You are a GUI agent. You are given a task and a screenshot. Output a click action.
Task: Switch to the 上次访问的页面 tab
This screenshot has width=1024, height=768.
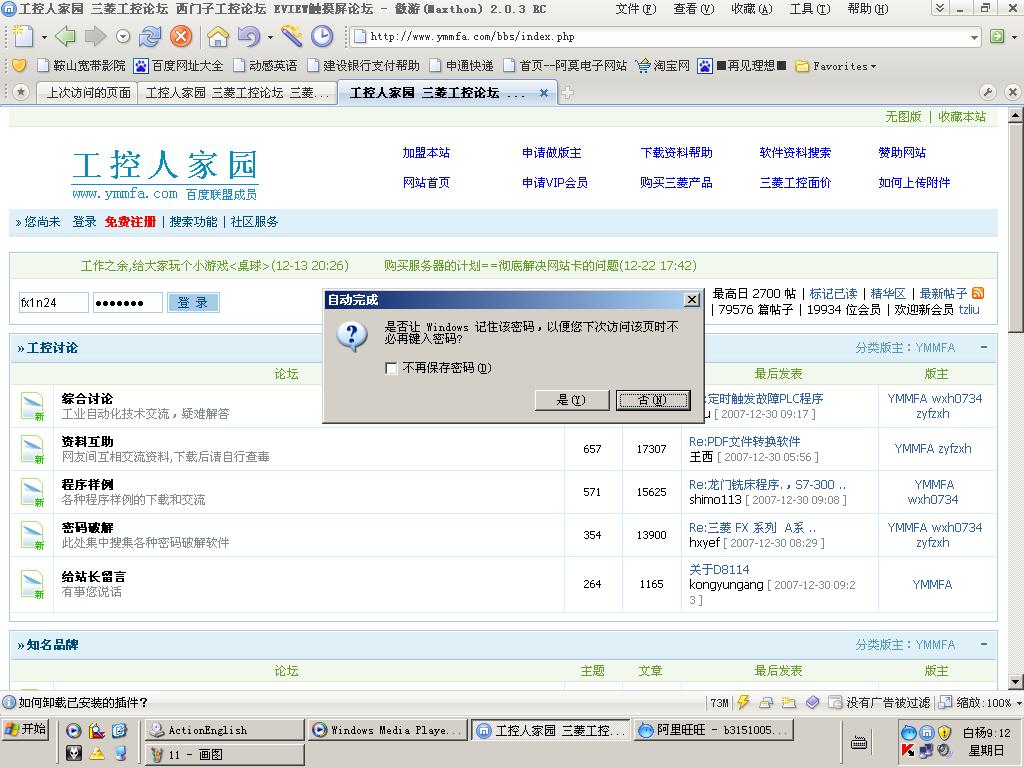click(x=88, y=93)
